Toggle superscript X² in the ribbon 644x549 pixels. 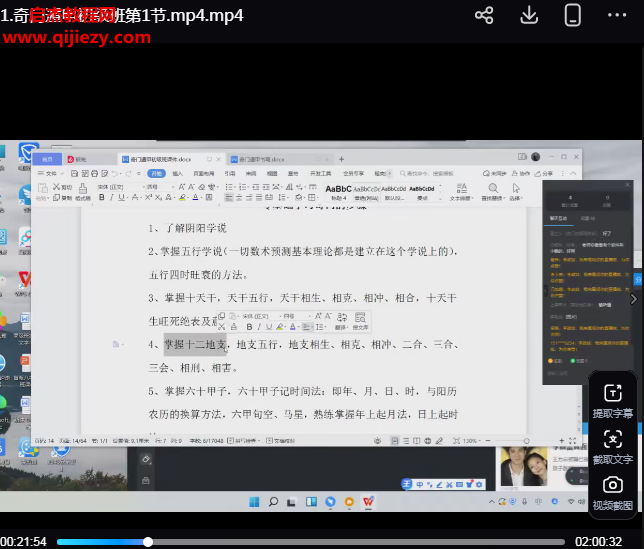148,198
